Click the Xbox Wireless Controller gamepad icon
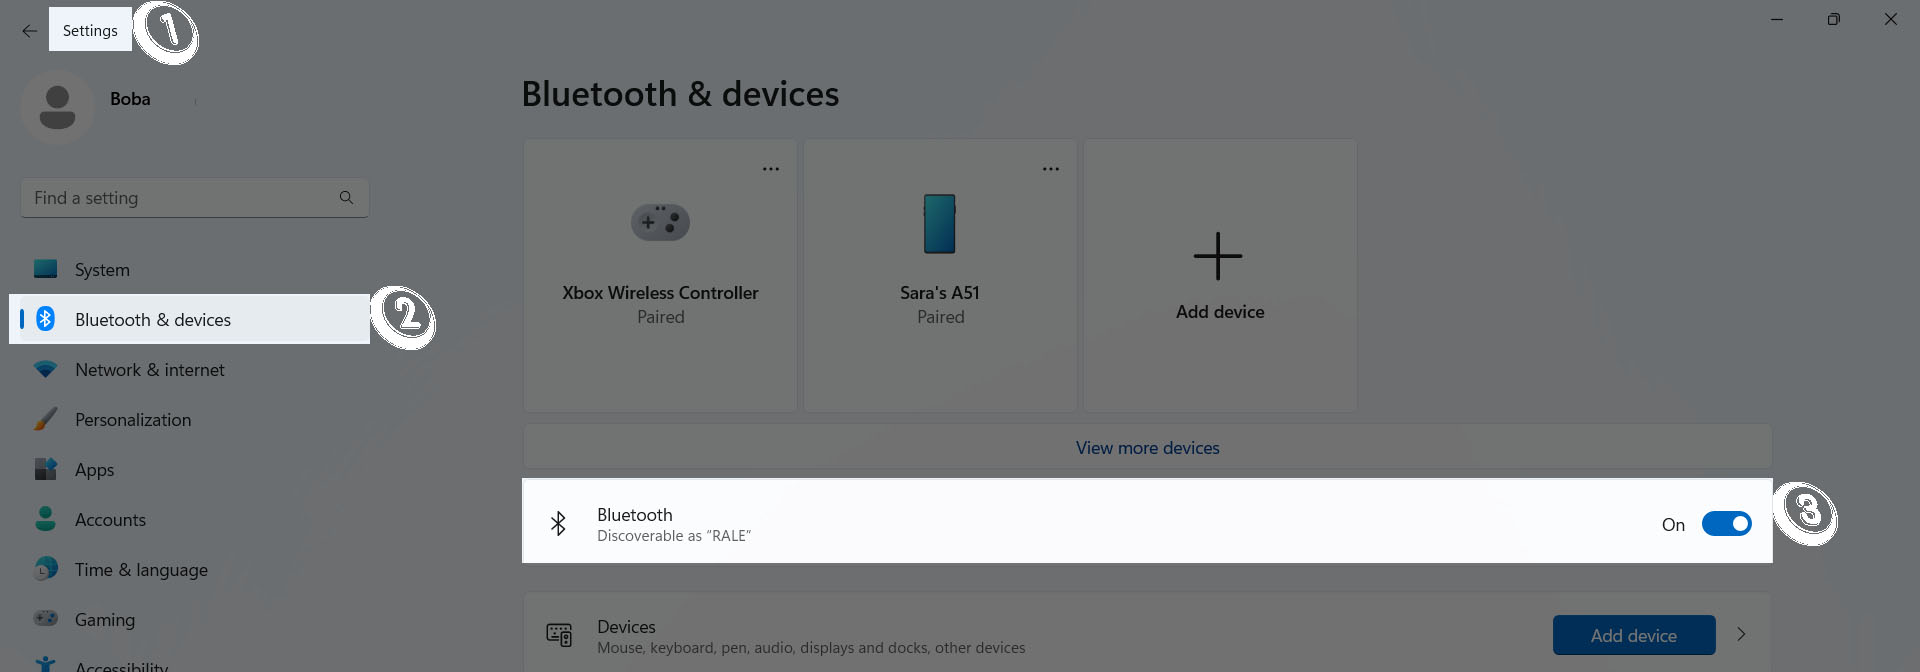Screen dimensions: 1920x672 point(660,222)
